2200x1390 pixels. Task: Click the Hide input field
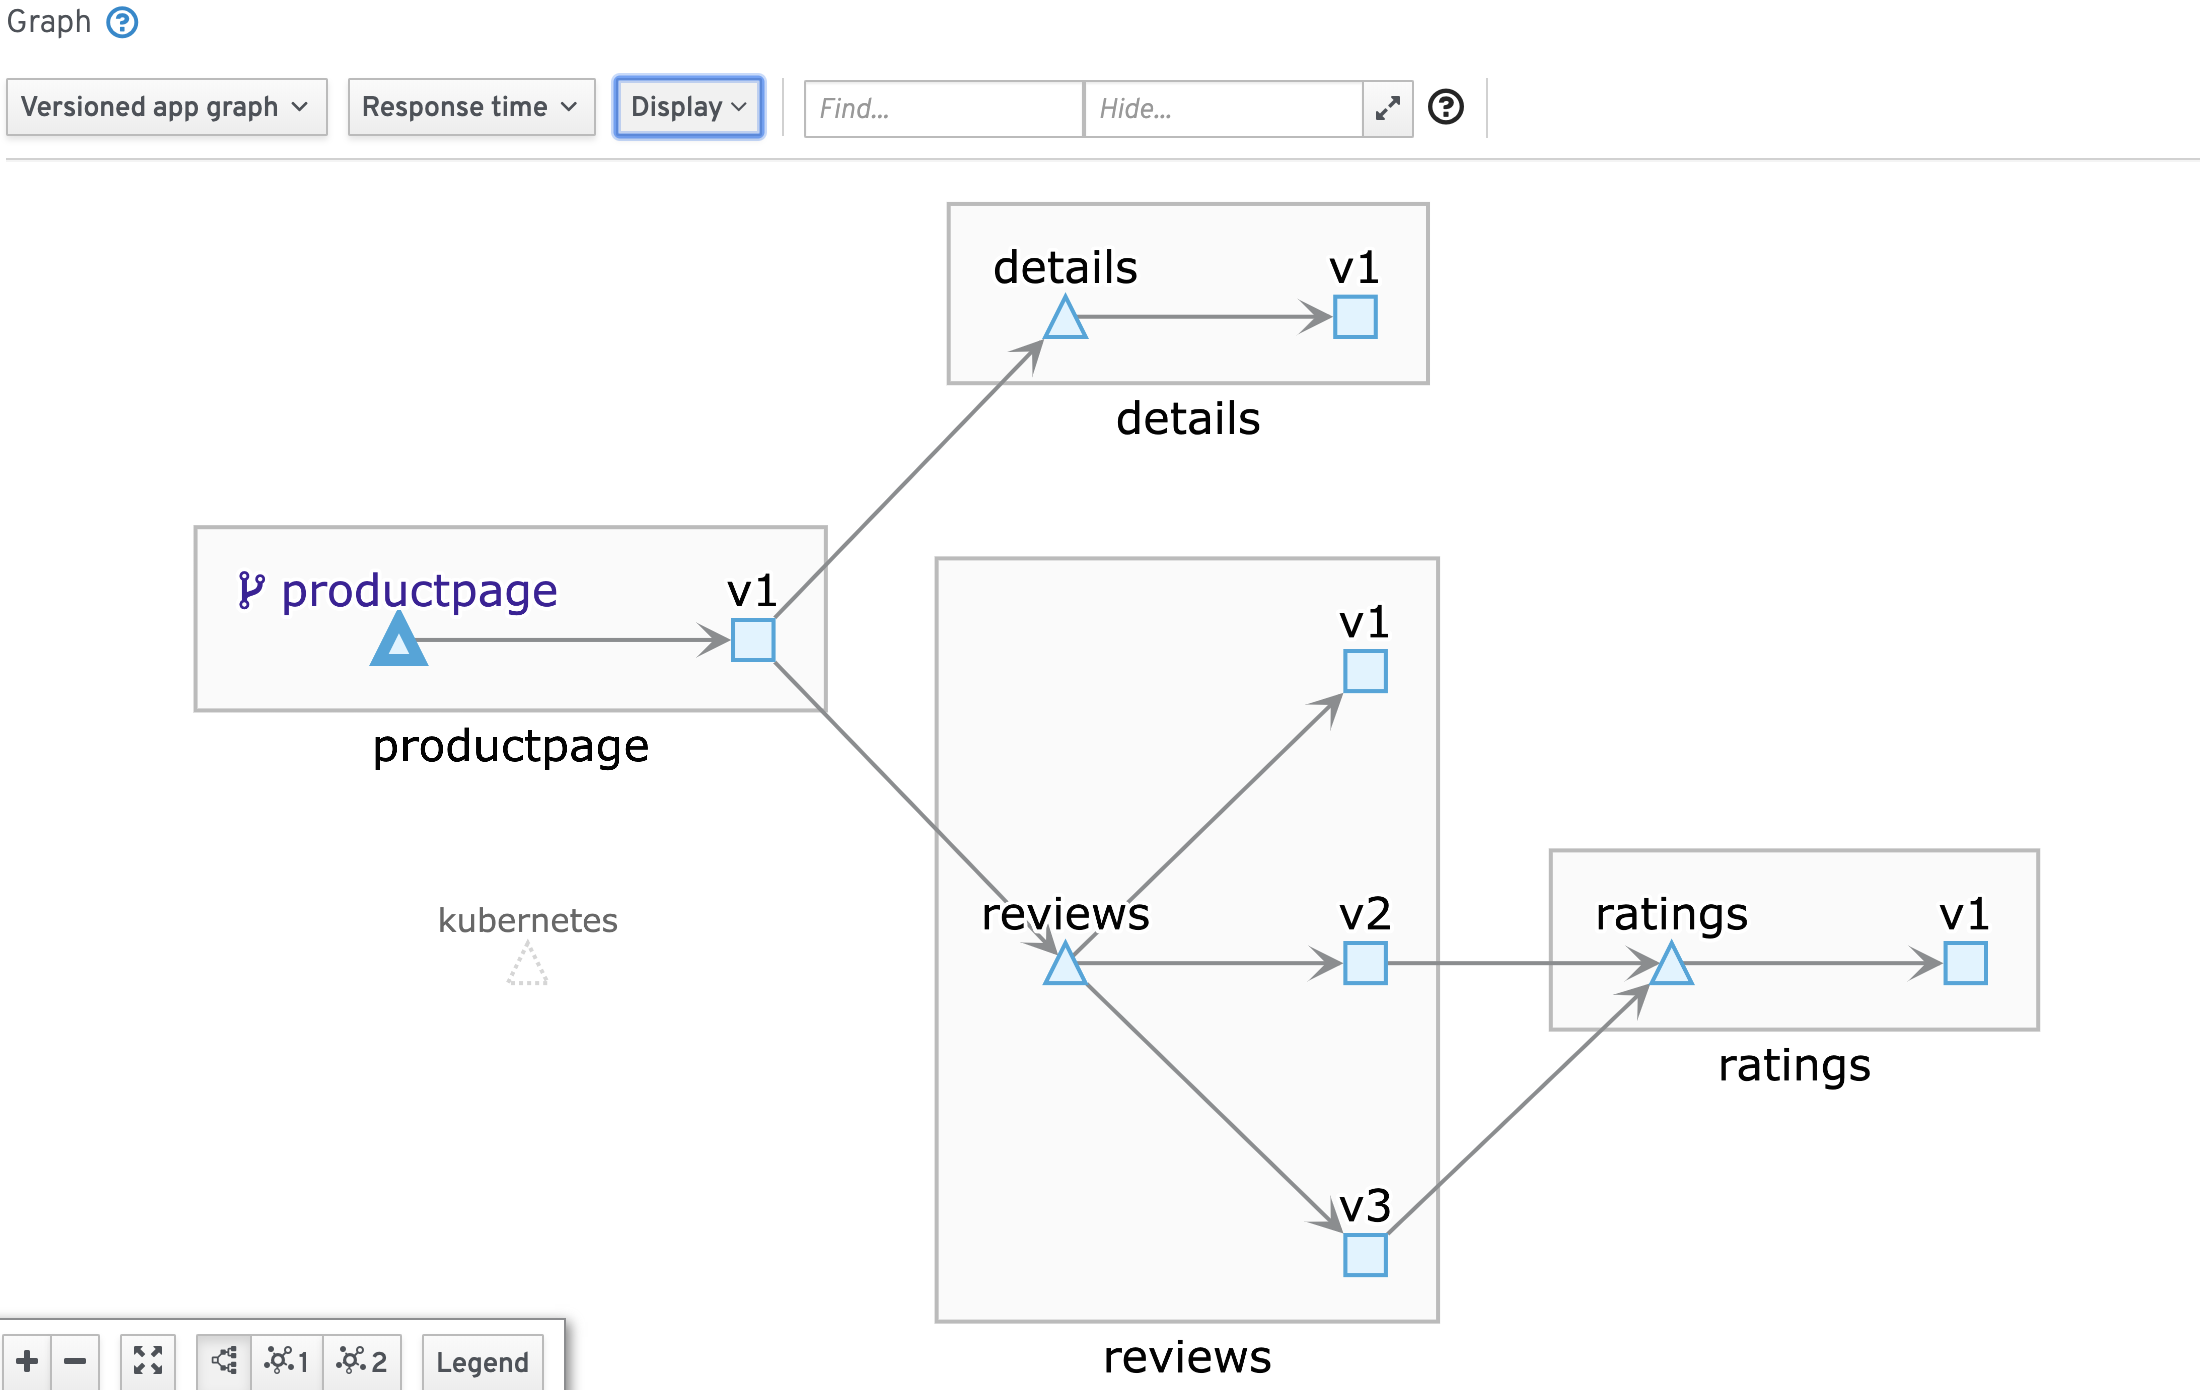[x=1222, y=108]
